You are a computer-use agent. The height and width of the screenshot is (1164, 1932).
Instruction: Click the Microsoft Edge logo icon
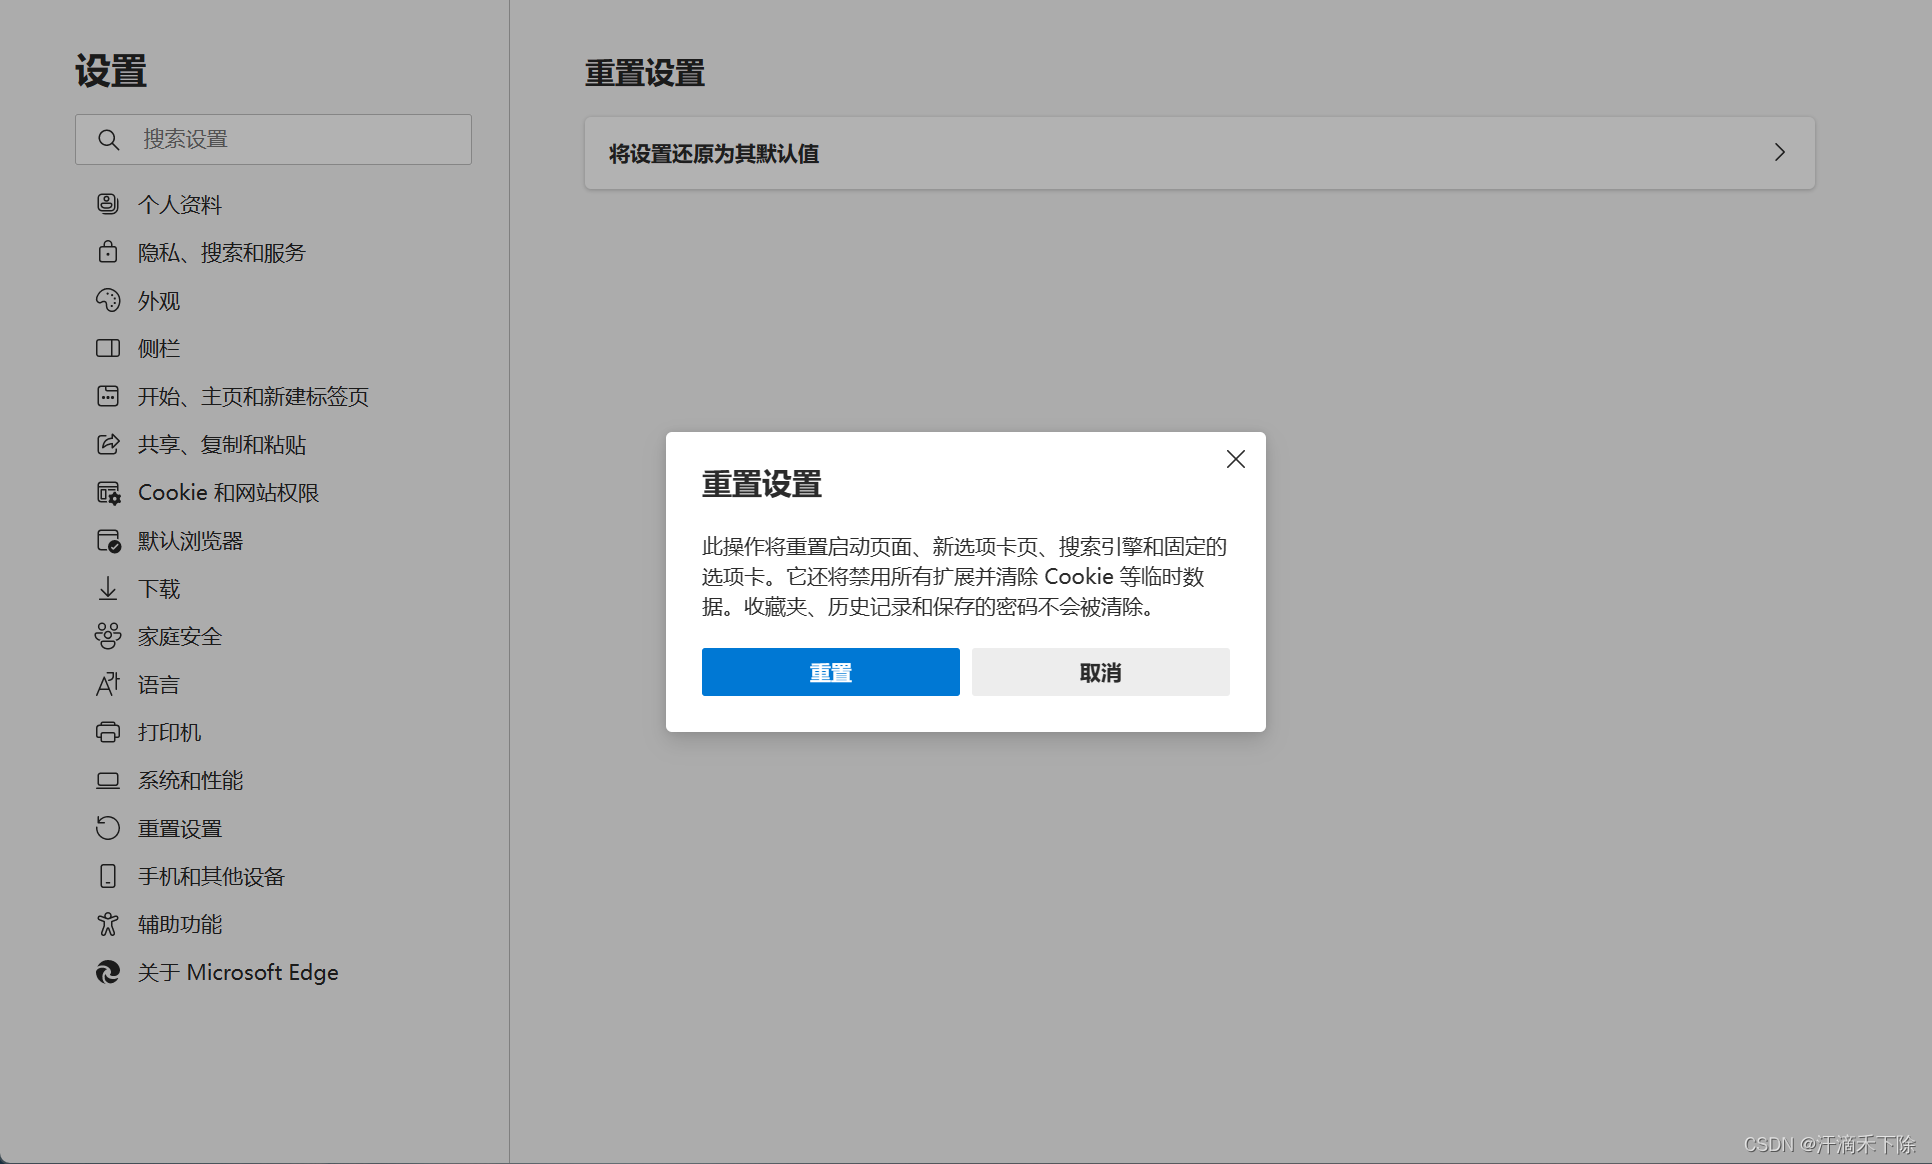(x=108, y=972)
